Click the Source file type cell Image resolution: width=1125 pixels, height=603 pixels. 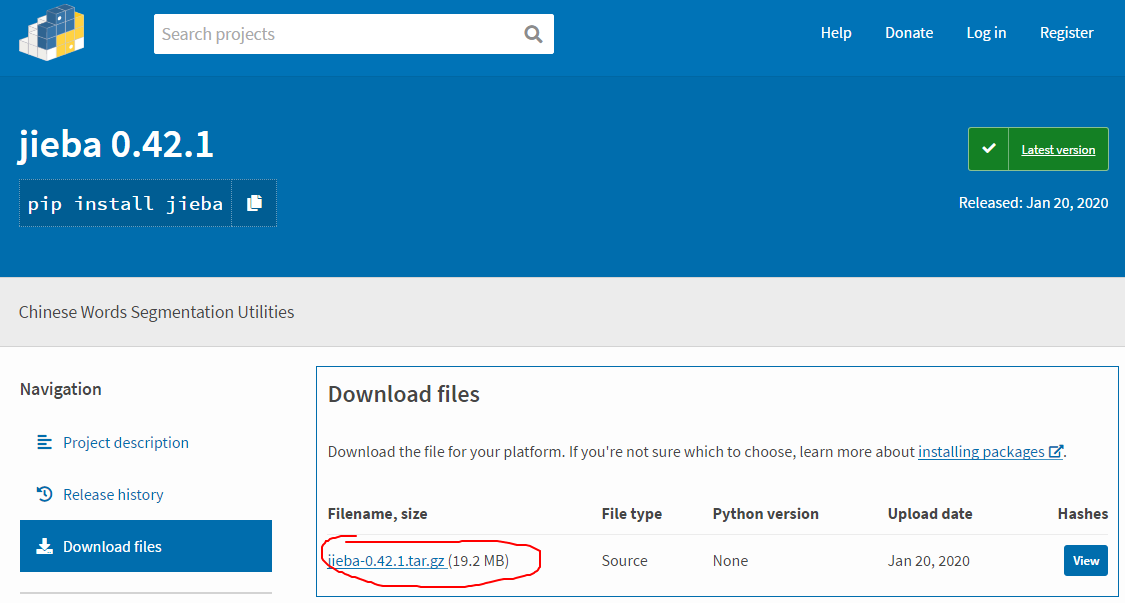(624, 561)
